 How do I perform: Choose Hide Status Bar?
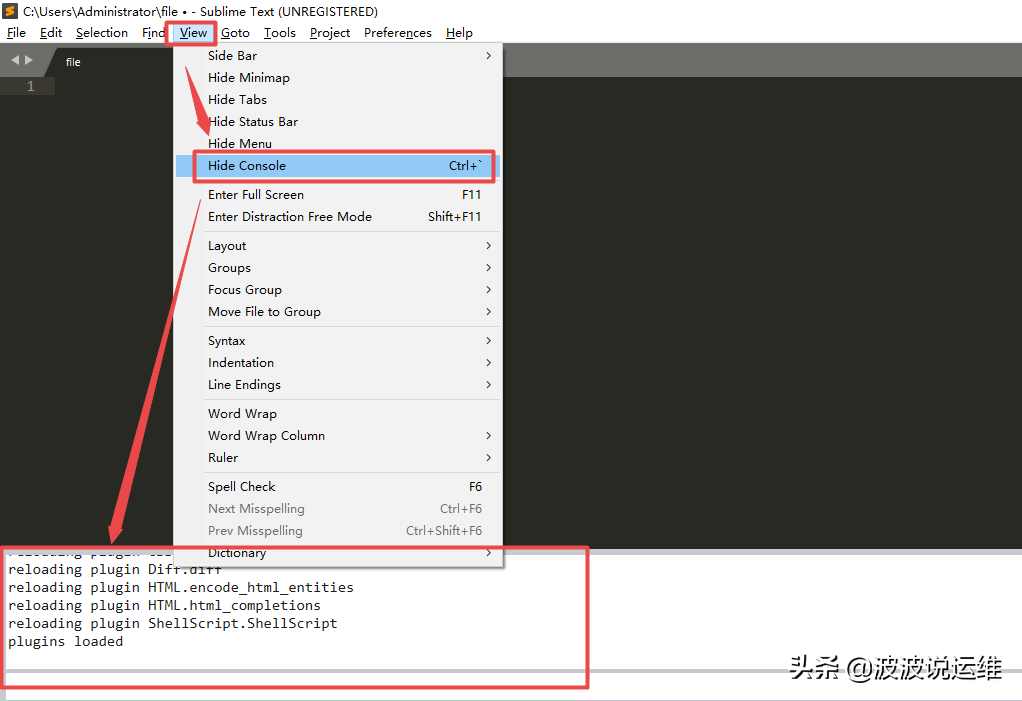[338, 122]
